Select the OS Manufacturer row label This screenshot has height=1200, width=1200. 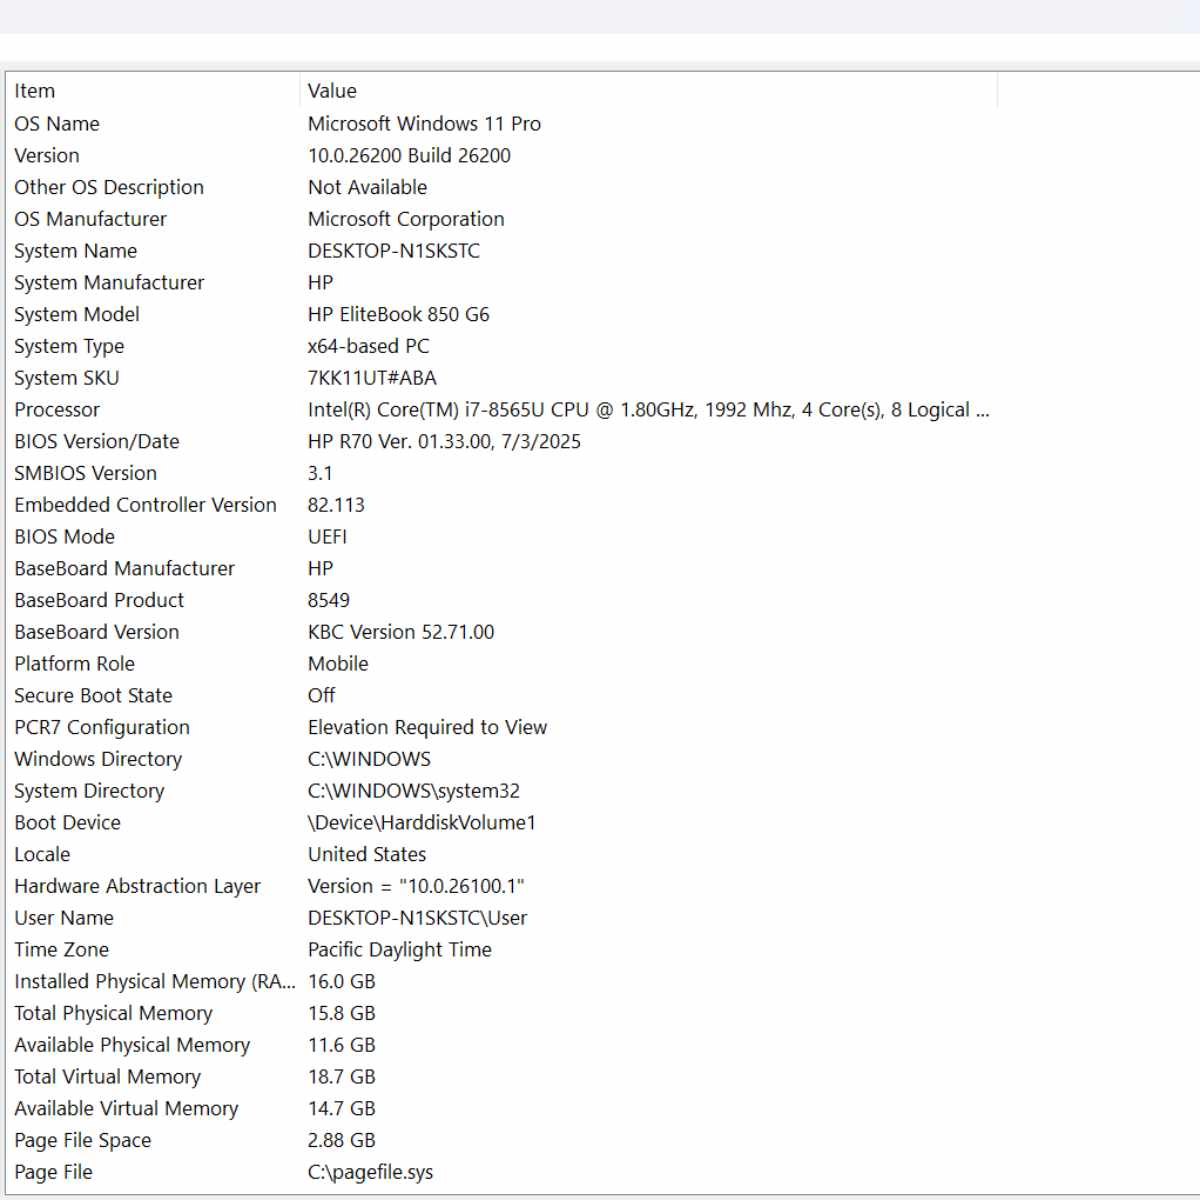coord(90,219)
